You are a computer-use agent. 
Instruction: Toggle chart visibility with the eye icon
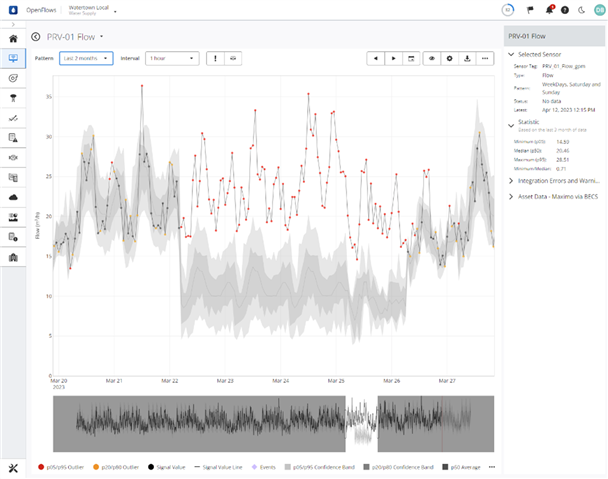click(431, 58)
